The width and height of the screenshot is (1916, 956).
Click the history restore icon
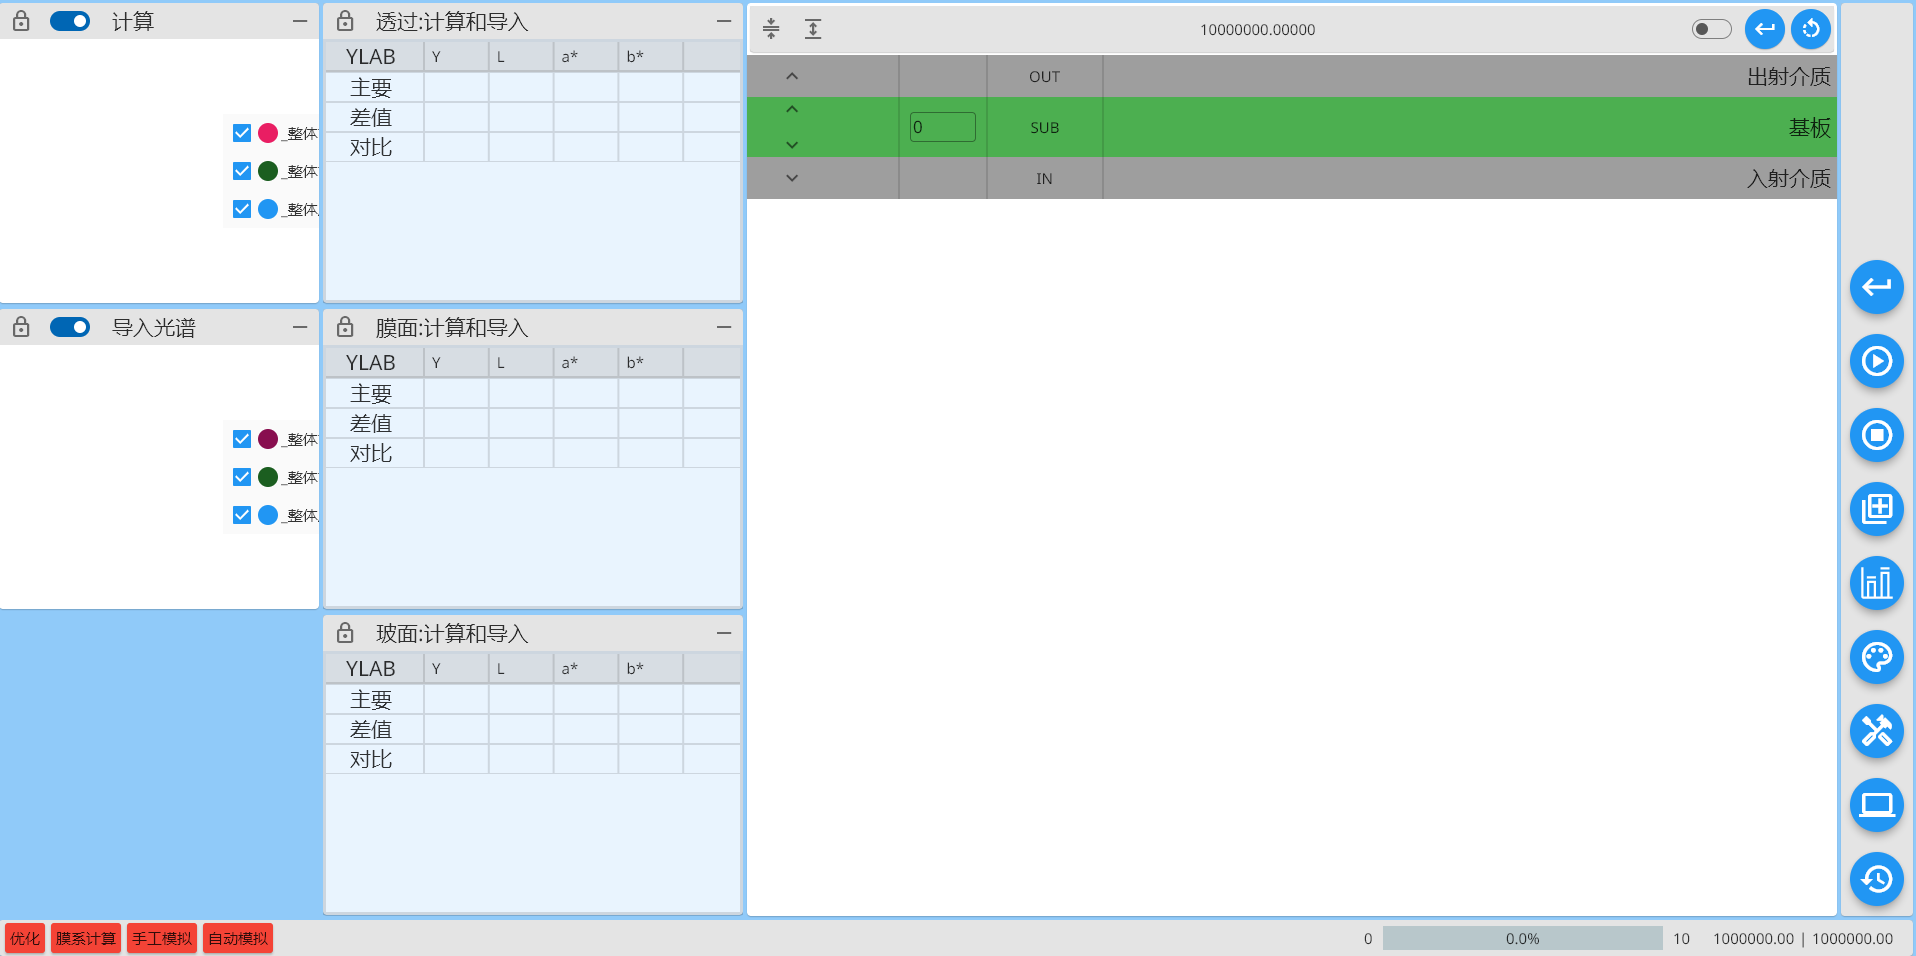pos(1876,879)
